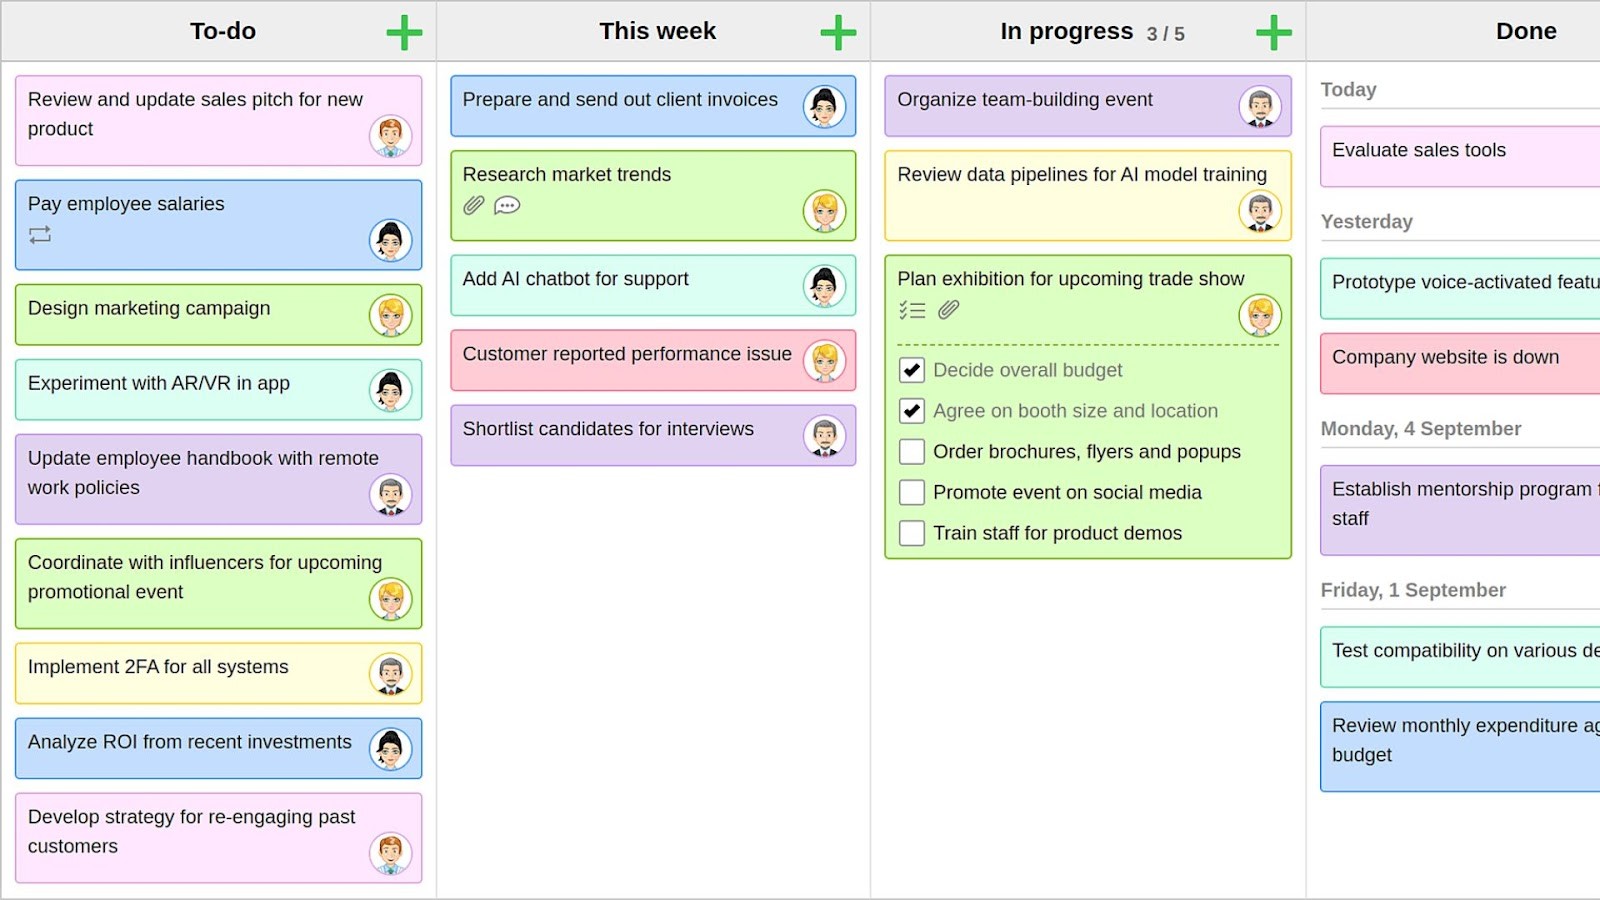Image resolution: width=1600 pixels, height=900 pixels.
Task: Click avatar on Shortlist candidates for interviews
Action: 824,436
